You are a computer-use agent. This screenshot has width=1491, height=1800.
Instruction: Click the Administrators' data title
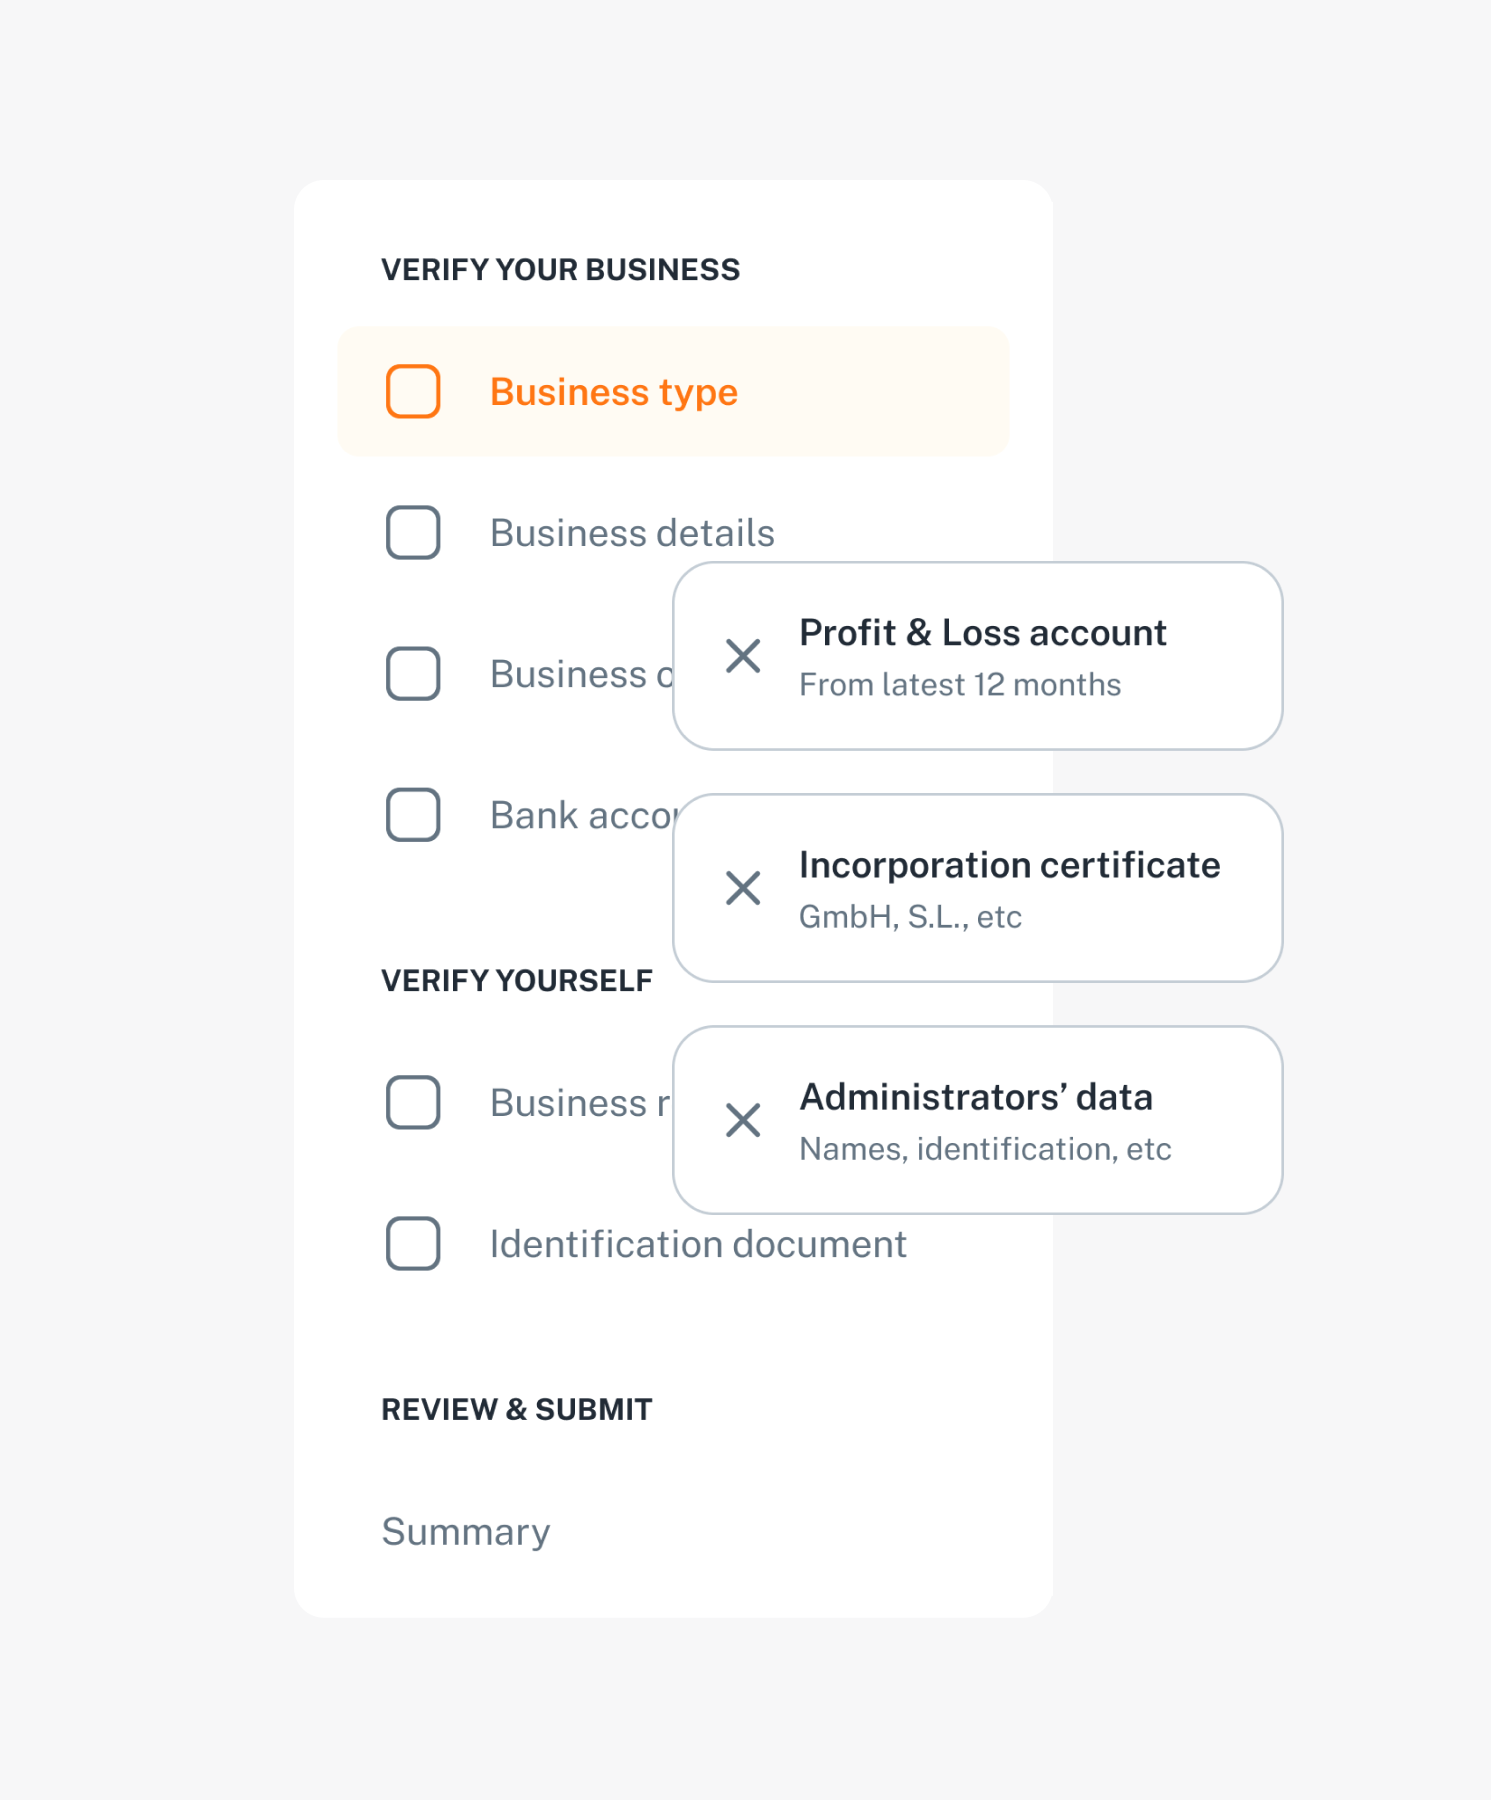coord(976,1097)
